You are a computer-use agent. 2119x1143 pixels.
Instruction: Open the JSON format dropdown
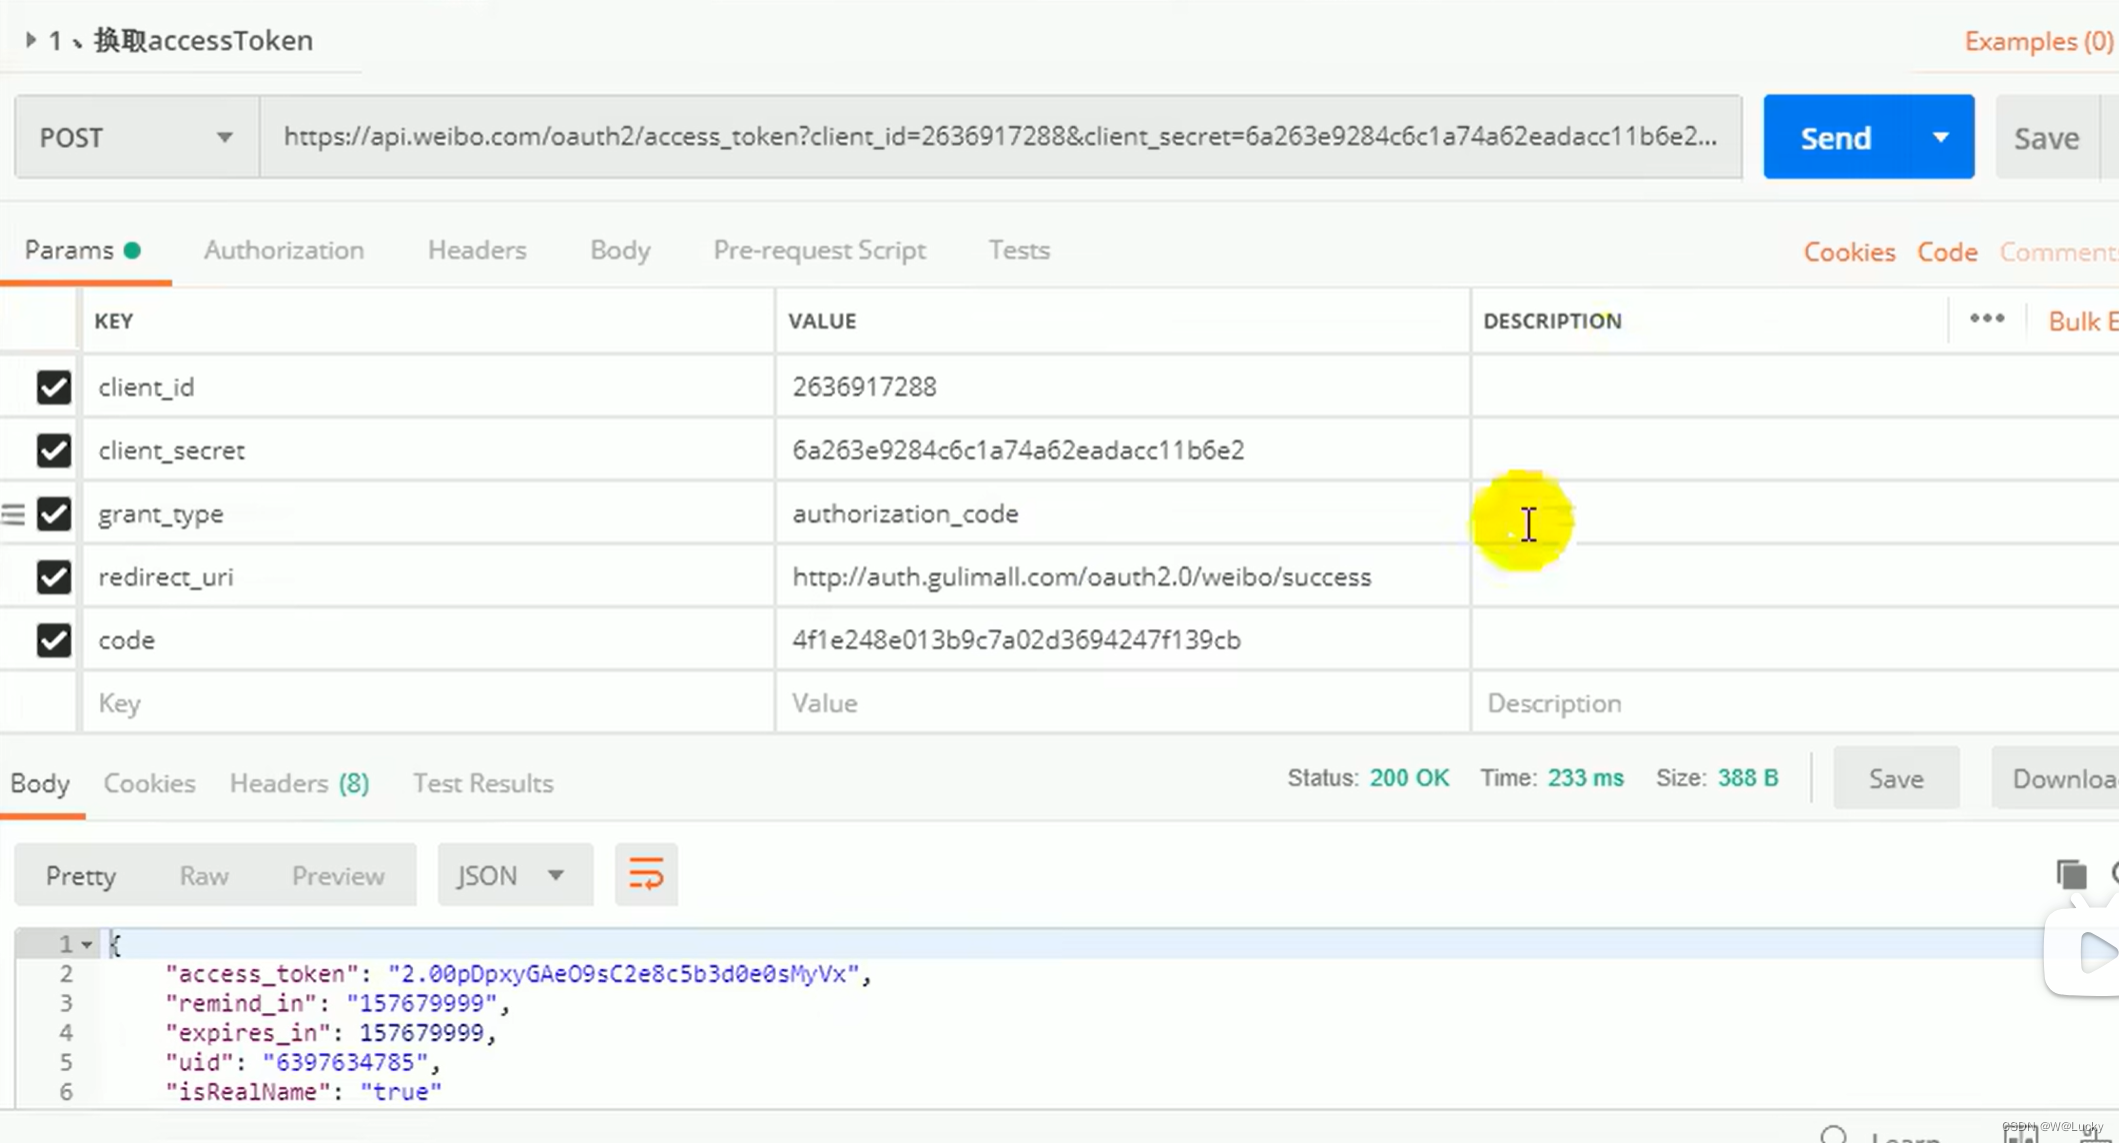(x=513, y=875)
